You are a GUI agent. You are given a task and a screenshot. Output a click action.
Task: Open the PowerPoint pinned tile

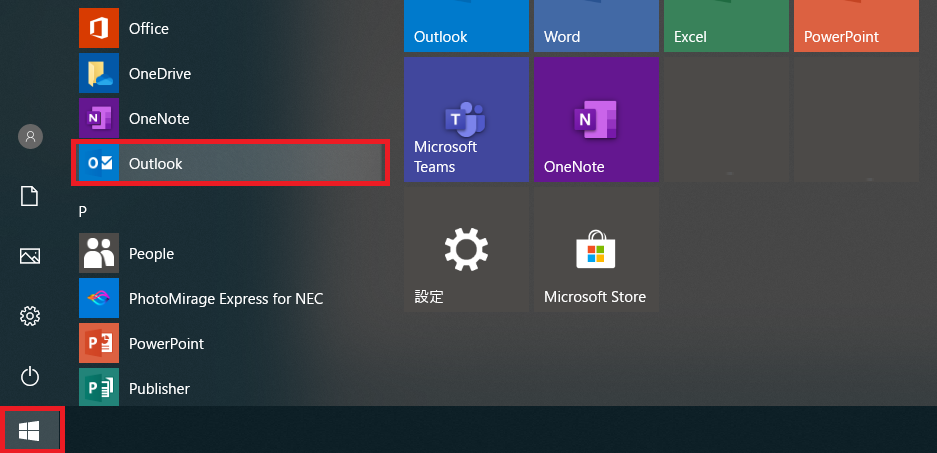[856, 26]
